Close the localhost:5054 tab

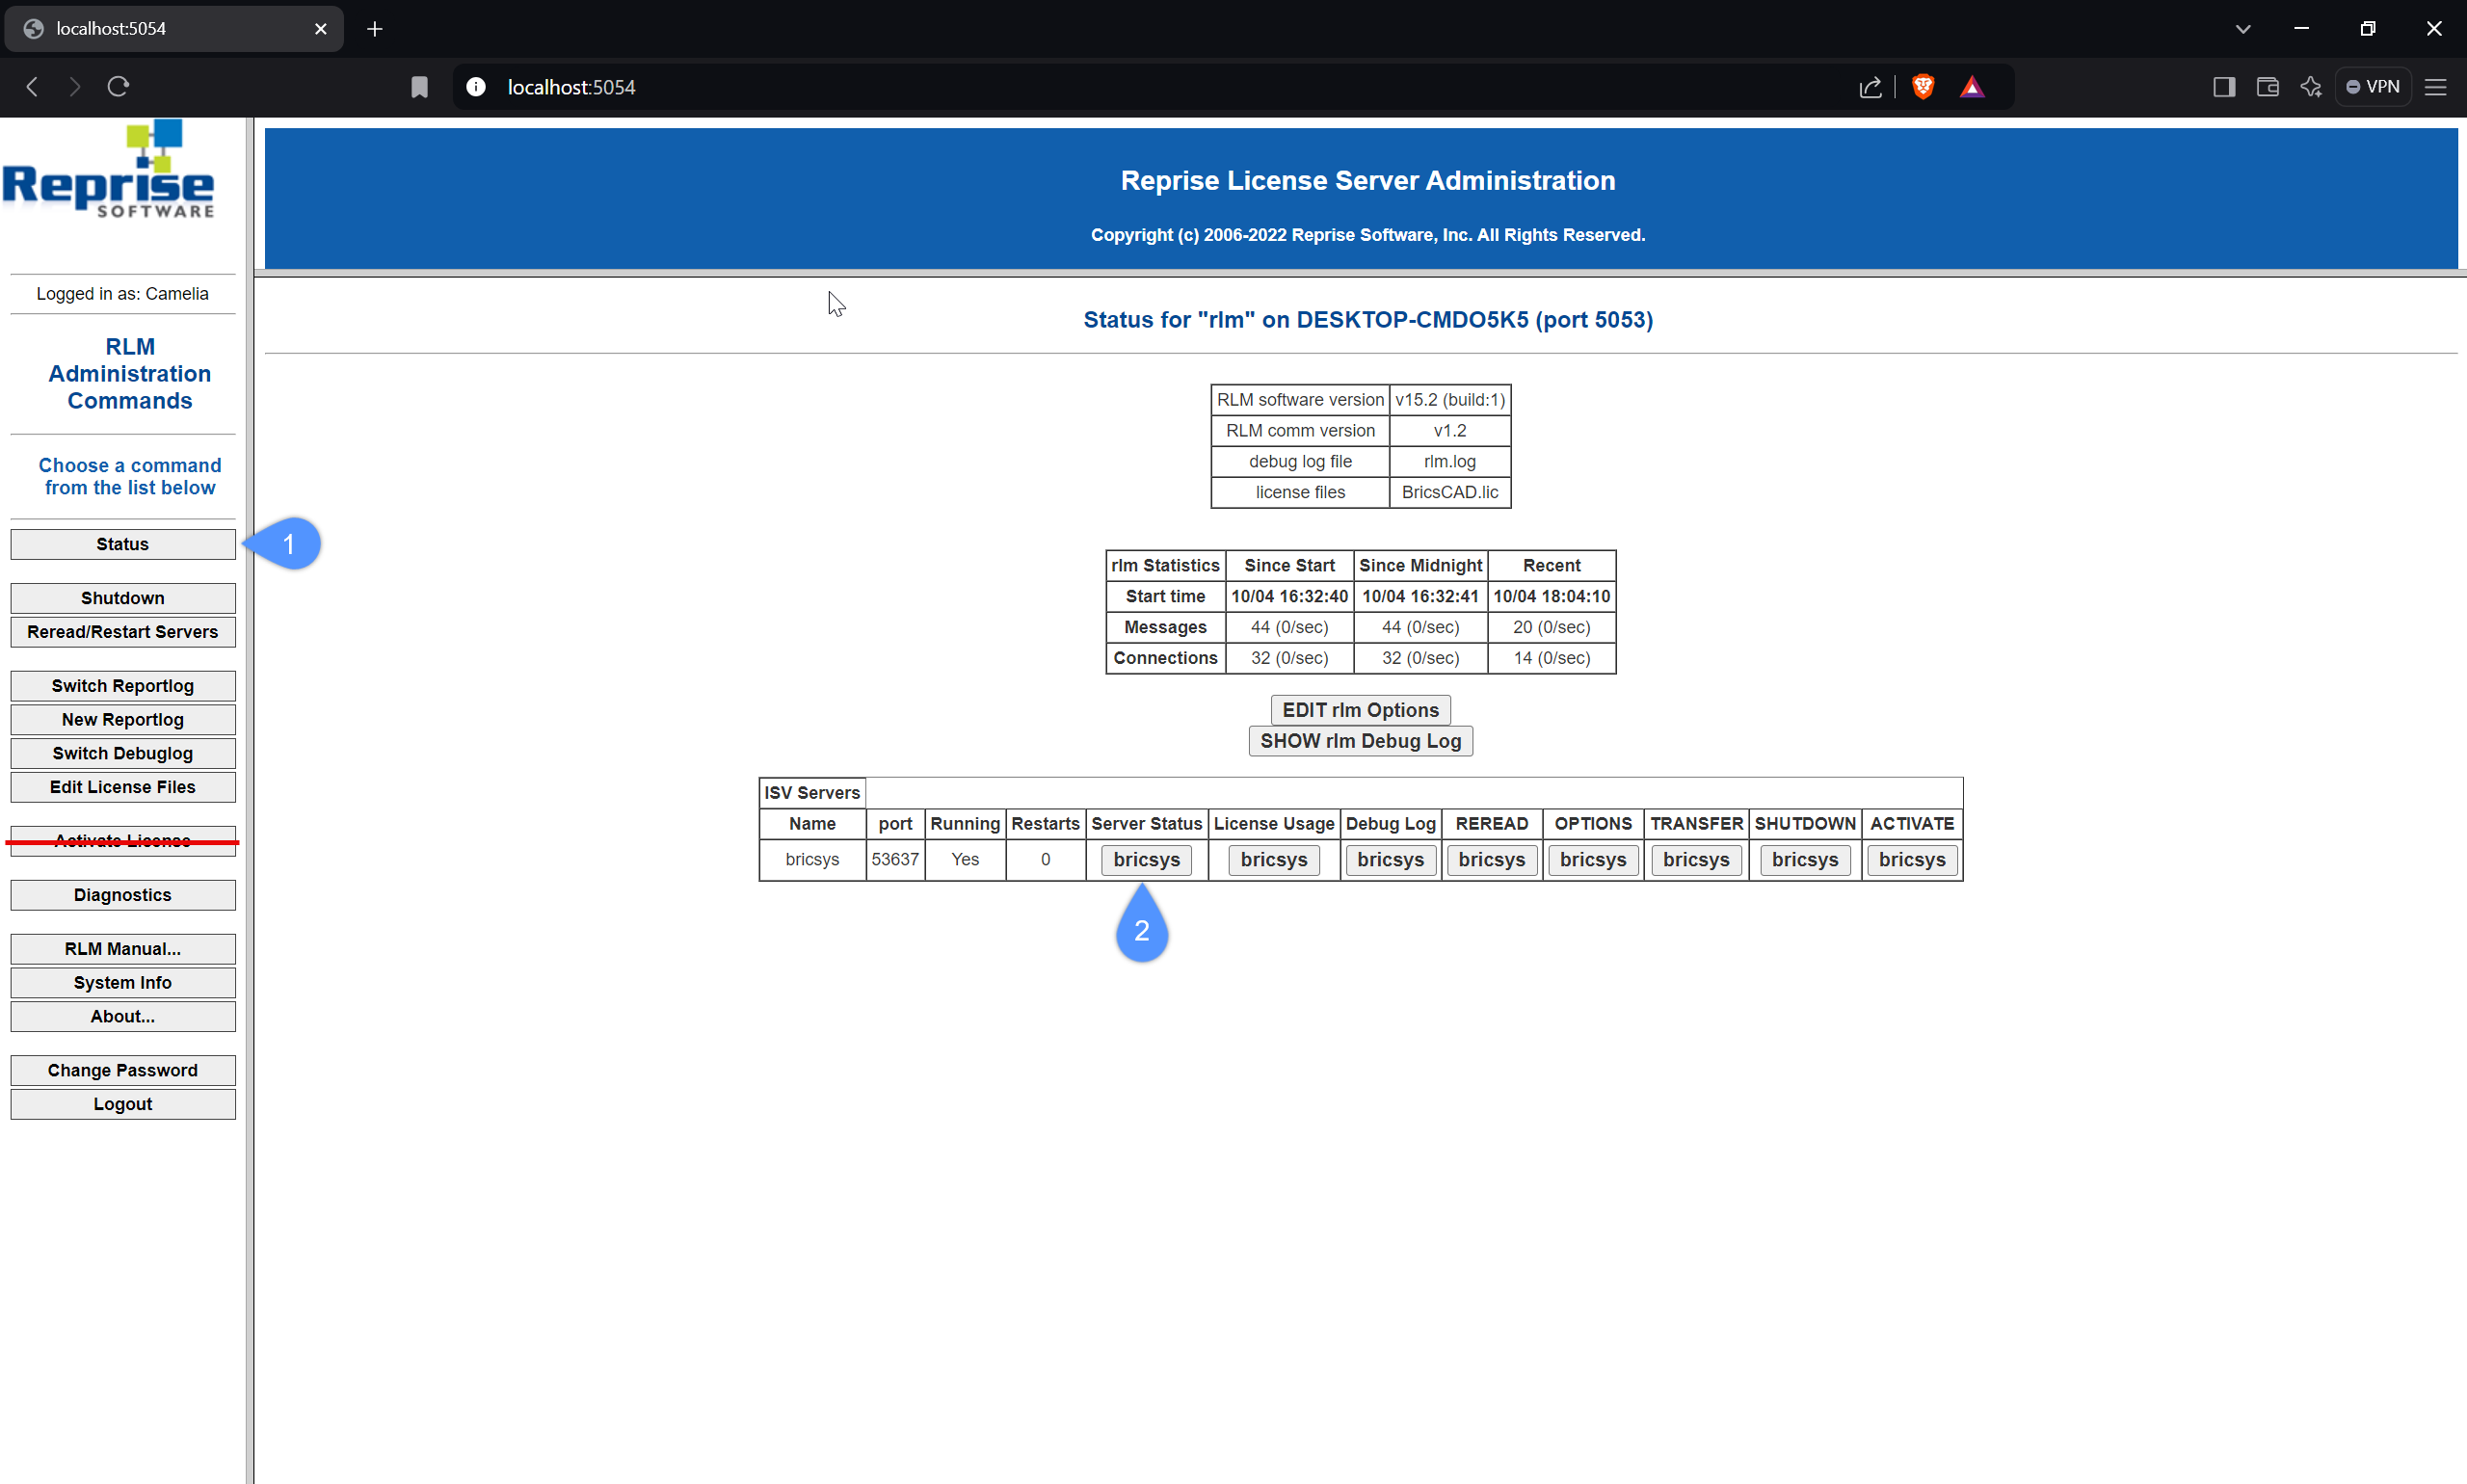[x=320, y=29]
